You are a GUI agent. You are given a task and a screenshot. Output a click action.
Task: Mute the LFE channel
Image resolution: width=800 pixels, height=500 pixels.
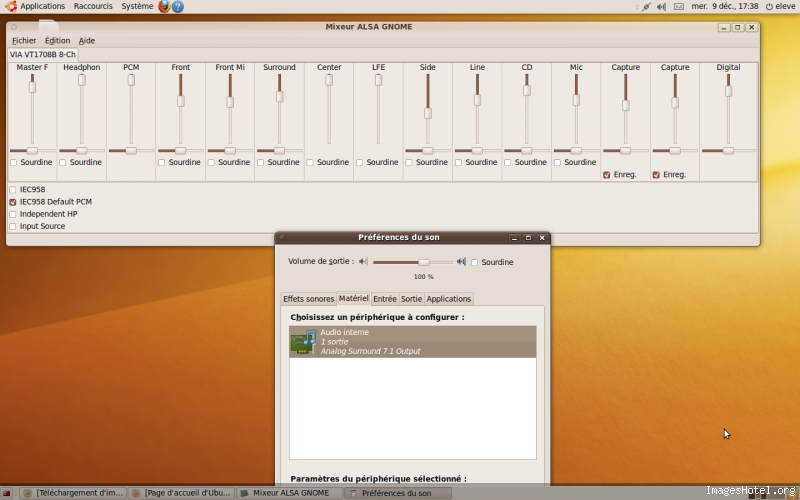pyautogui.click(x=360, y=162)
